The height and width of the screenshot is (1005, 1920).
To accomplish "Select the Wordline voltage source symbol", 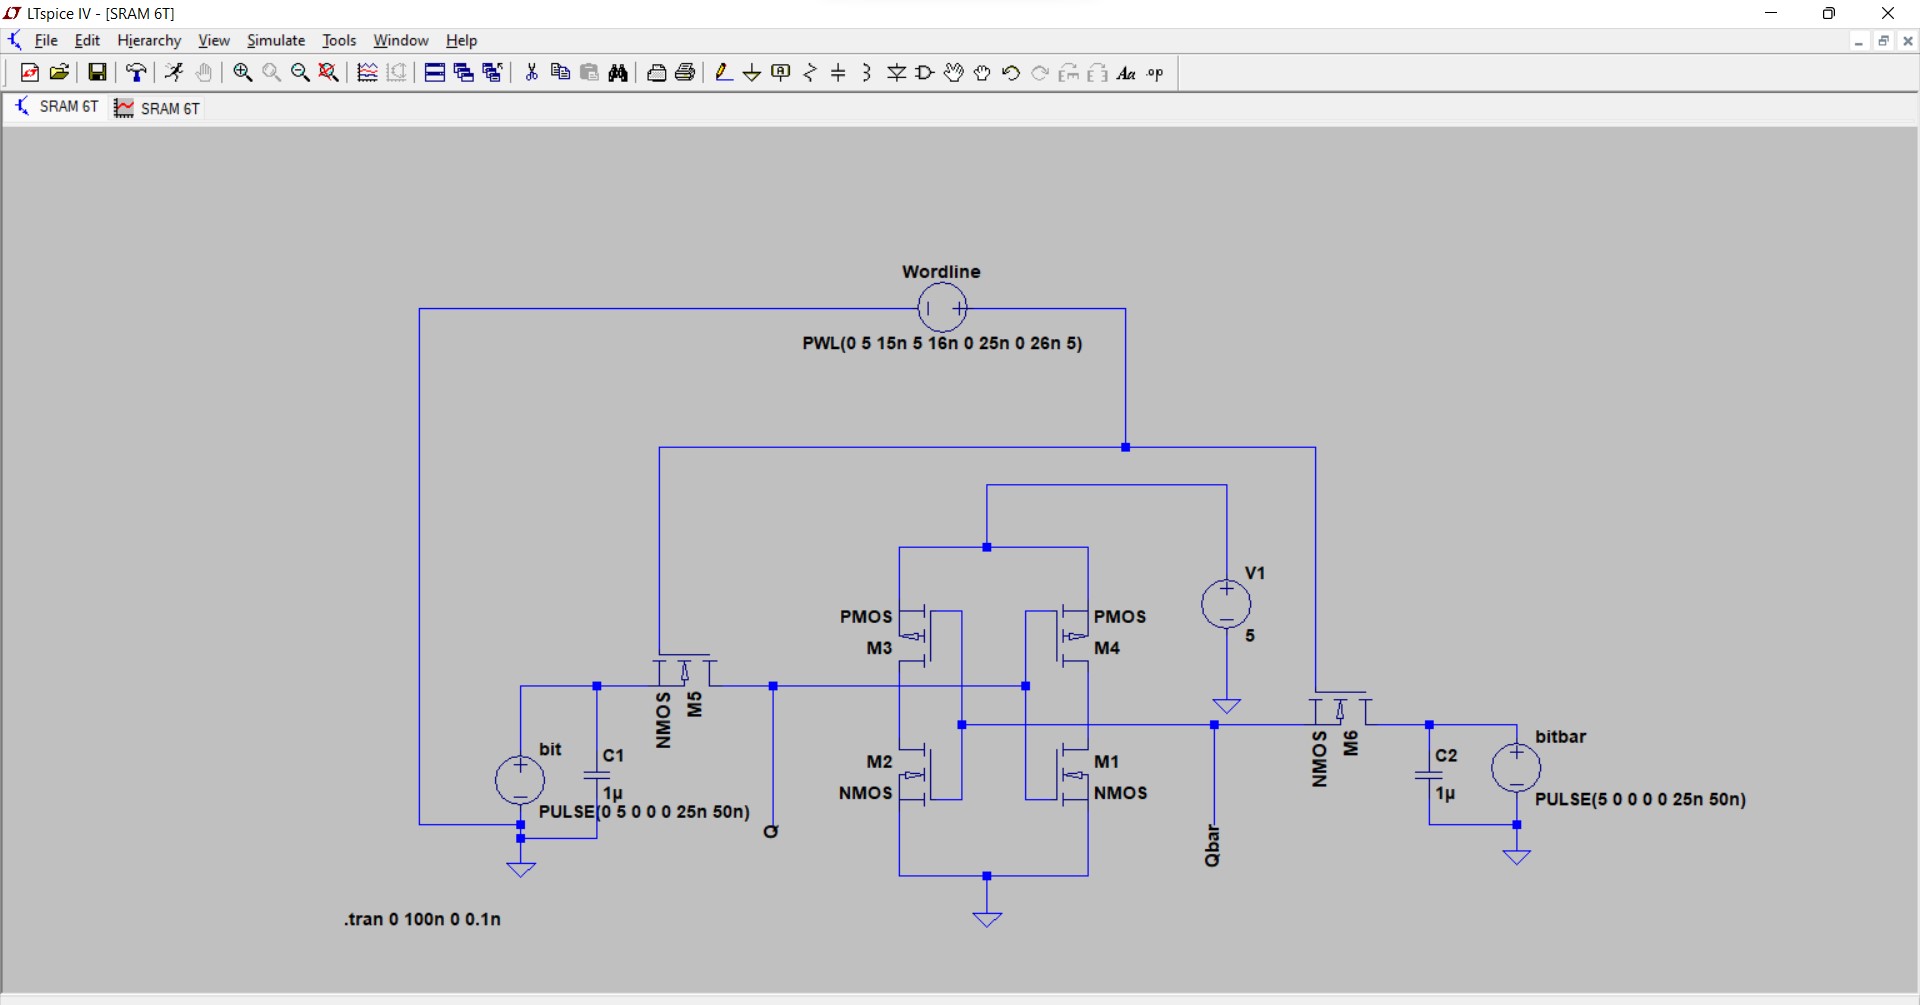I will pyautogui.click(x=941, y=308).
